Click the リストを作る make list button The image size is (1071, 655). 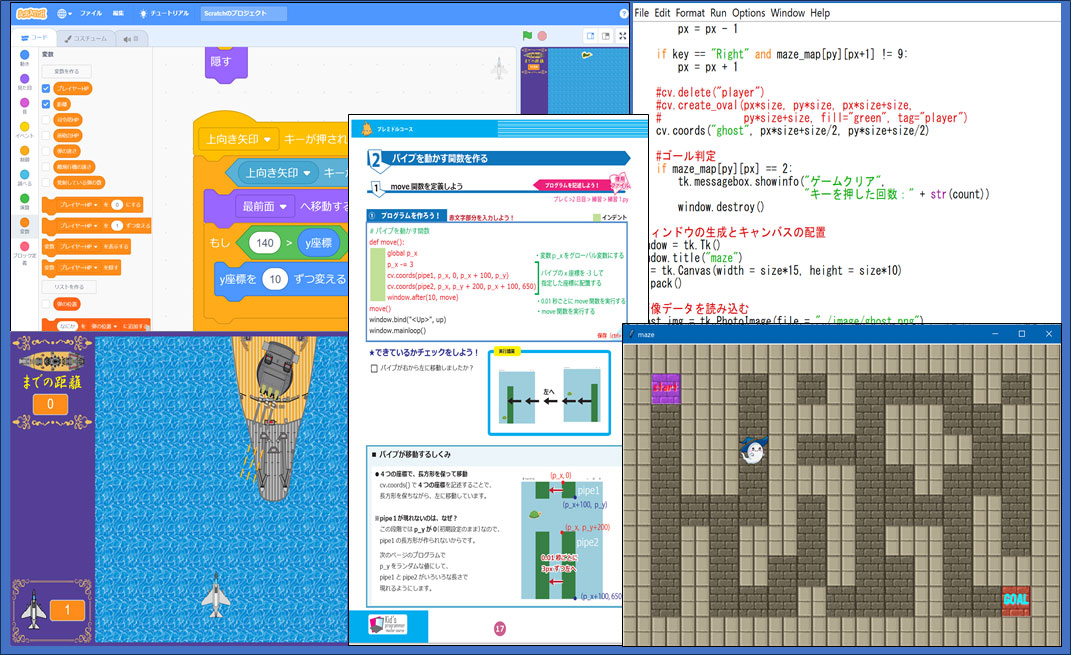[x=69, y=287]
